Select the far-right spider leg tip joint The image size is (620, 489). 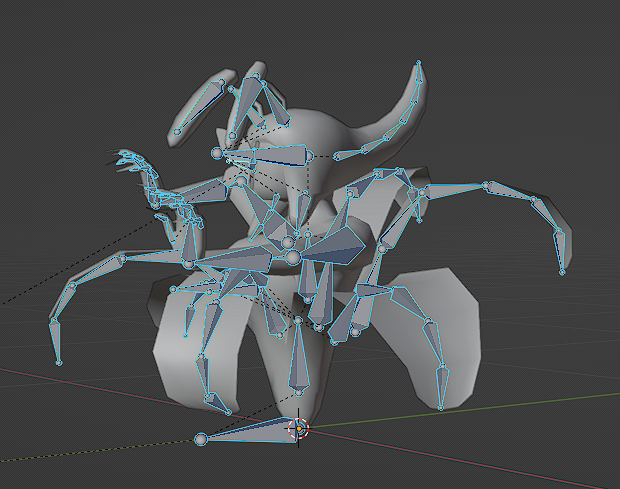[x=563, y=271]
